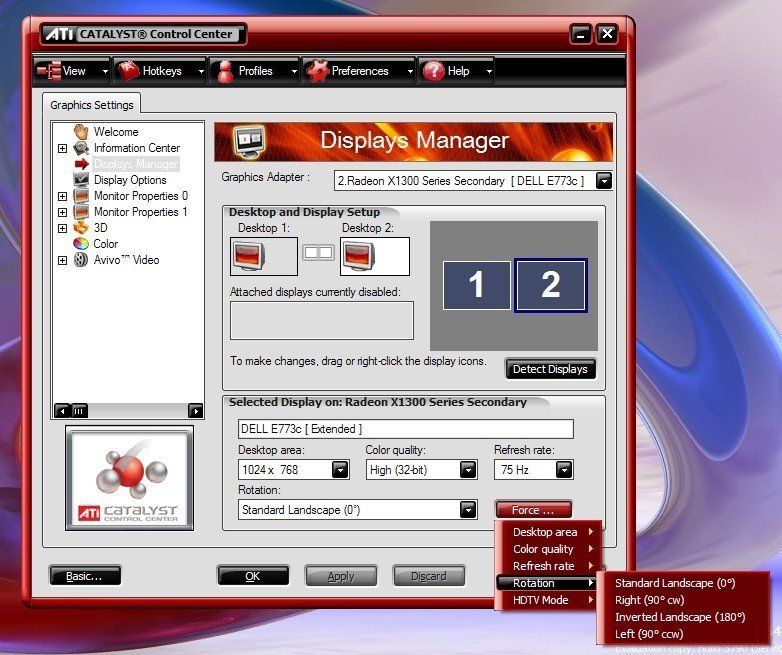This screenshot has width=782, height=655.
Task: Expand the Monitor Properties 0 node
Action: pos(62,196)
